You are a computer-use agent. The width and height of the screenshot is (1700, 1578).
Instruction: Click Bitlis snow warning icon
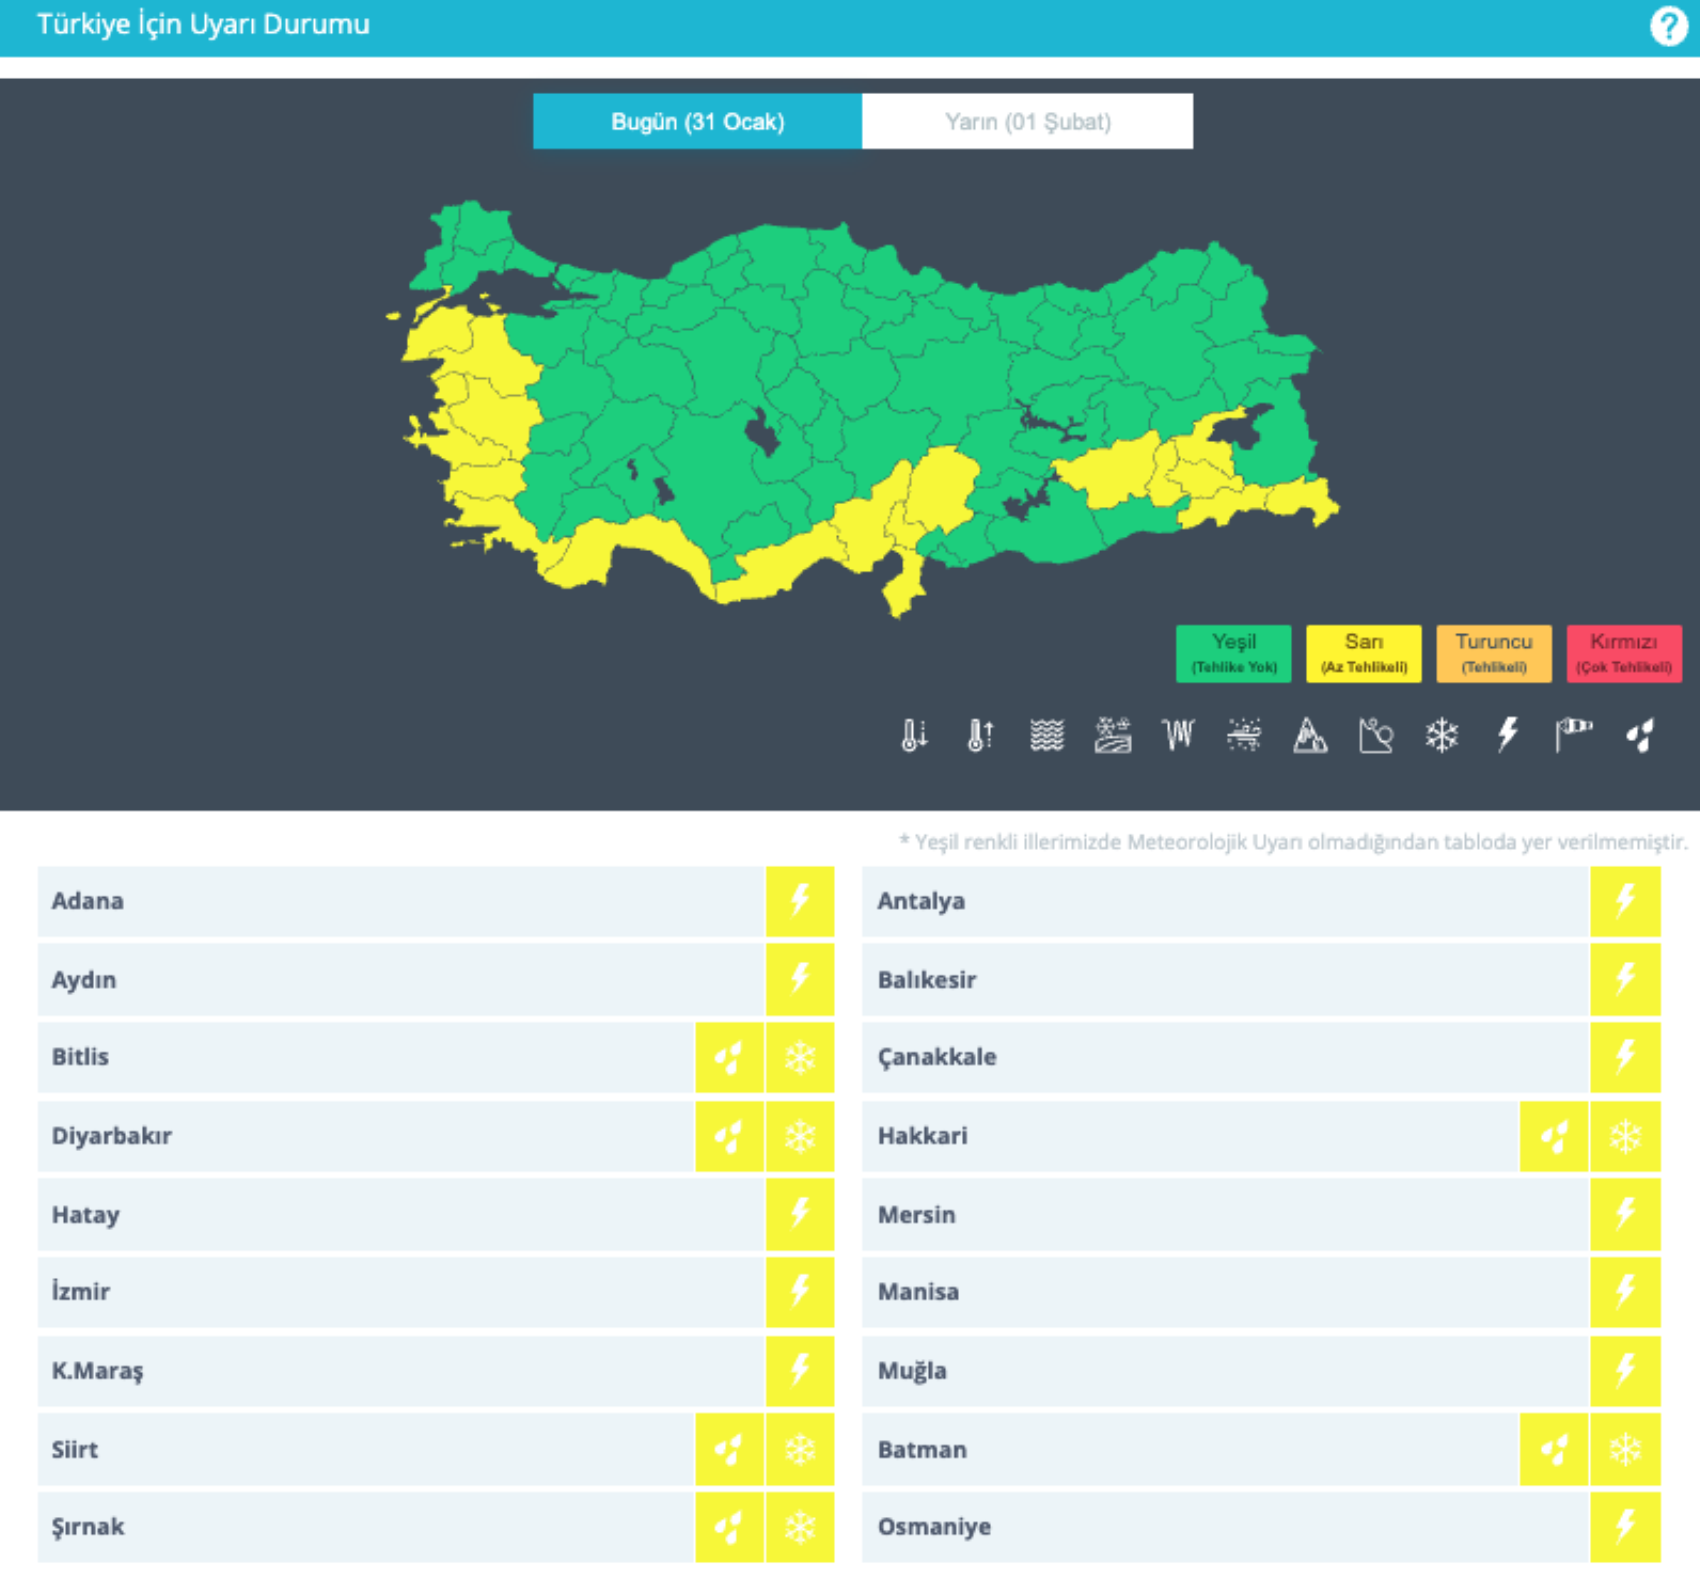click(x=800, y=1057)
